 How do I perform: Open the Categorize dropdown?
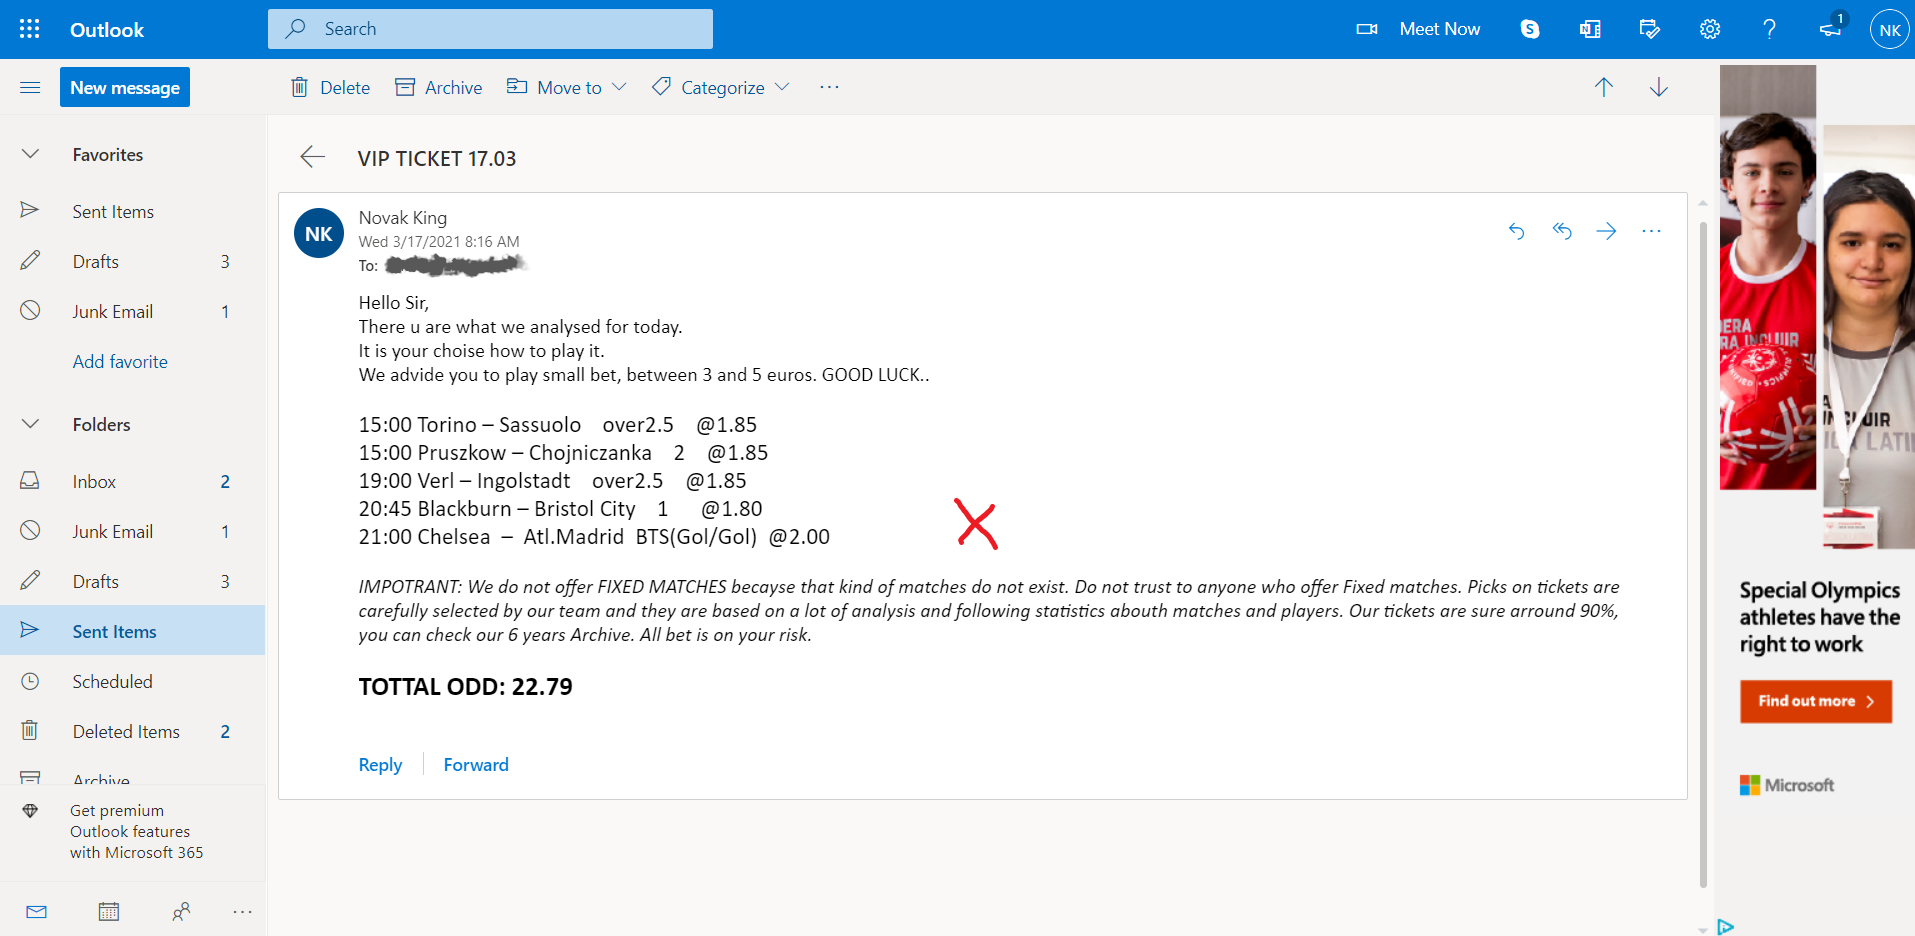721,87
